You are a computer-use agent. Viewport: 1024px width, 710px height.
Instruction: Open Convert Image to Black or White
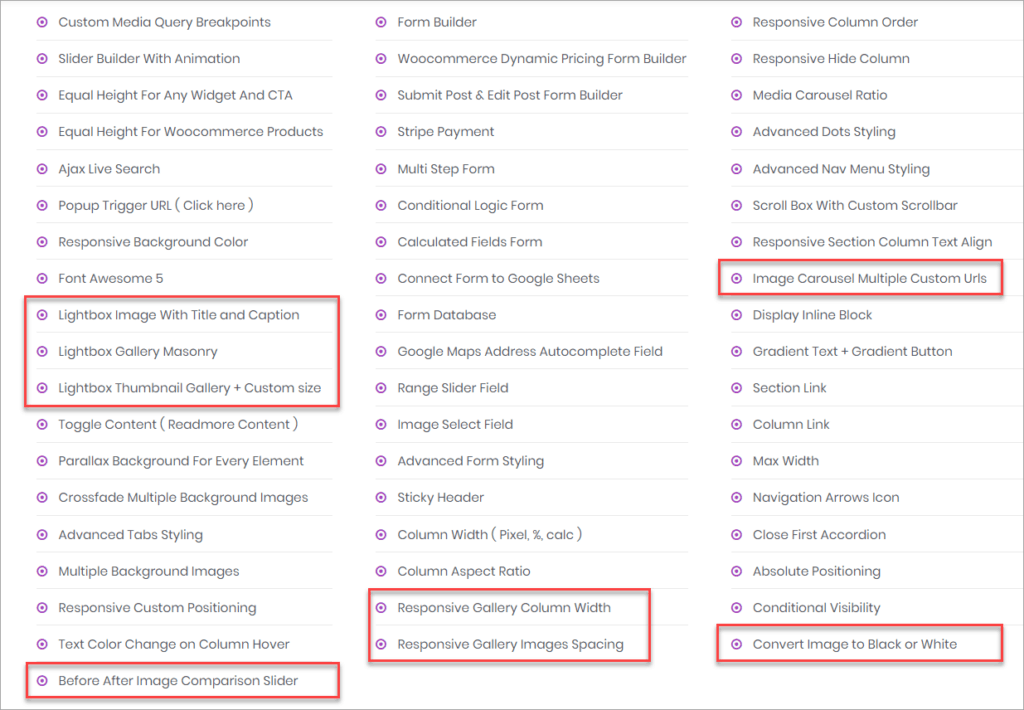tap(854, 644)
